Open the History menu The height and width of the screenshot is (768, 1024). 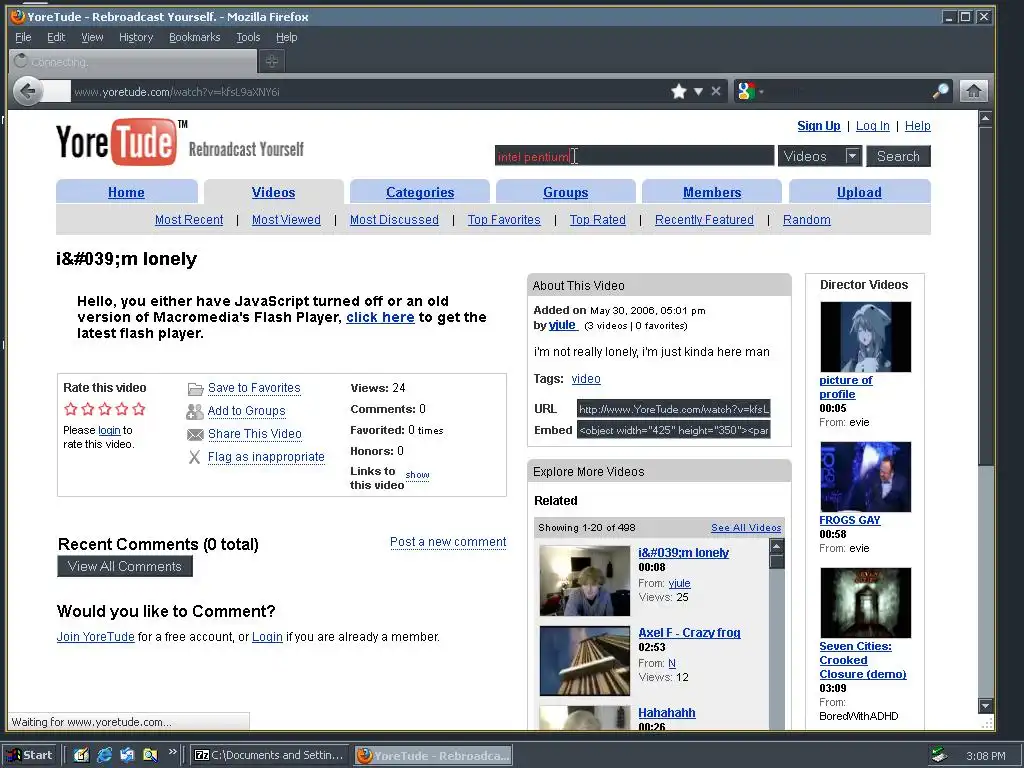click(136, 37)
